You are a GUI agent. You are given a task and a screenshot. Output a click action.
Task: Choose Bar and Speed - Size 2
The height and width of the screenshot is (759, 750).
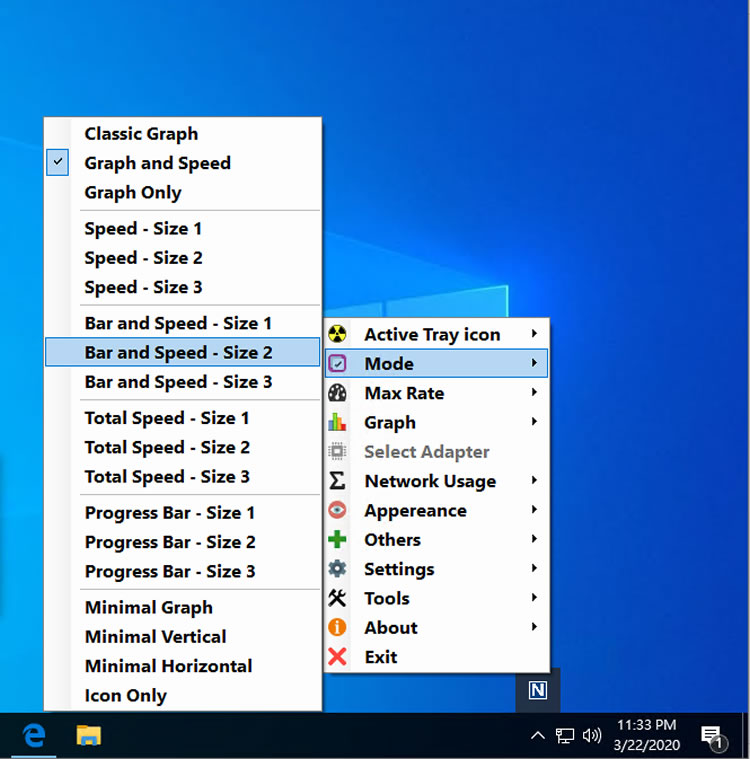point(178,352)
